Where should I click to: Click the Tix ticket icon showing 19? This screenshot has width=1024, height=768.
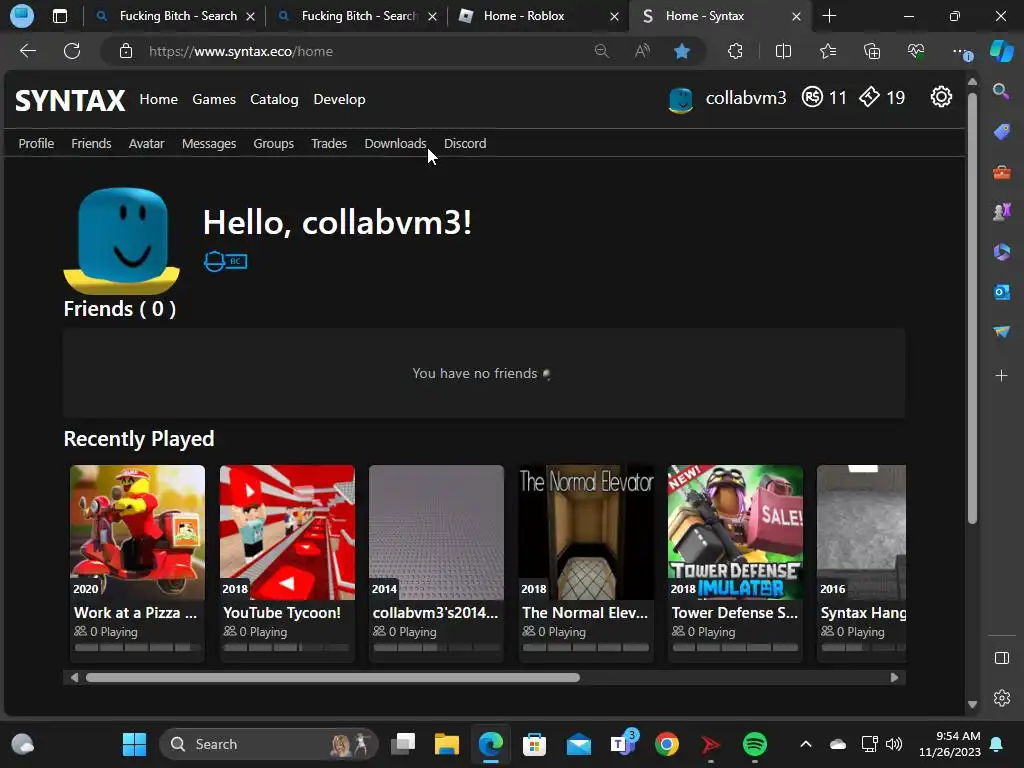click(x=869, y=97)
